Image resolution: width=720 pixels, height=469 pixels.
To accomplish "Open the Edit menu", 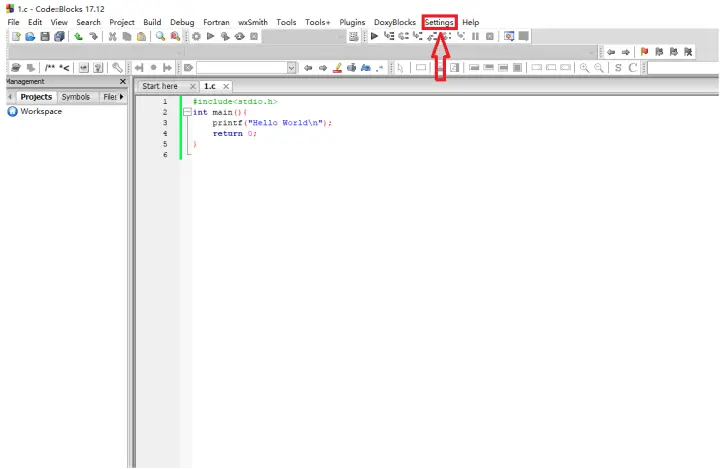I will pos(35,22).
